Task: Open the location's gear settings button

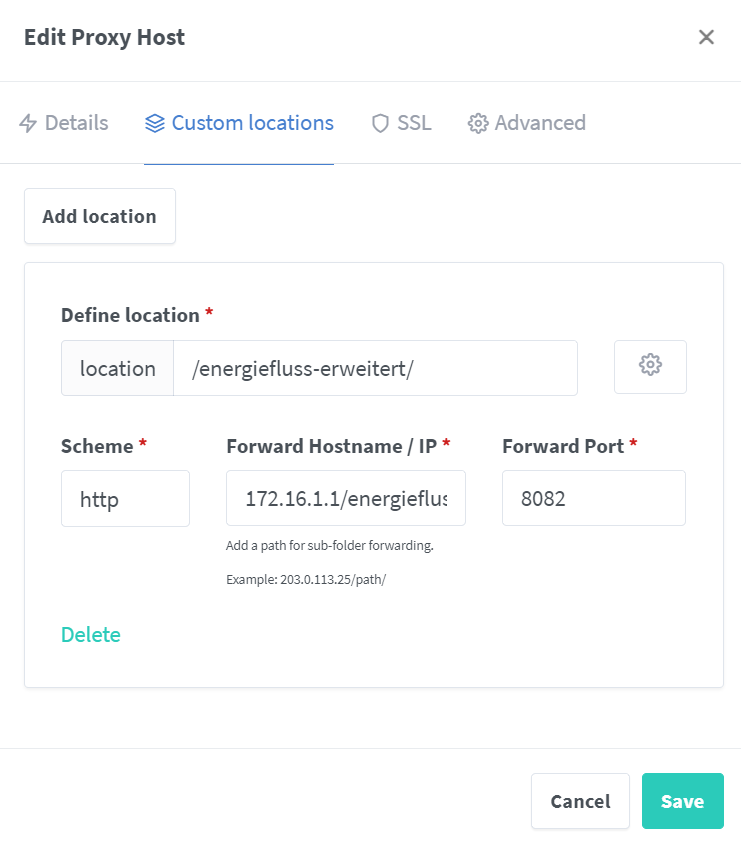Action: [650, 367]
